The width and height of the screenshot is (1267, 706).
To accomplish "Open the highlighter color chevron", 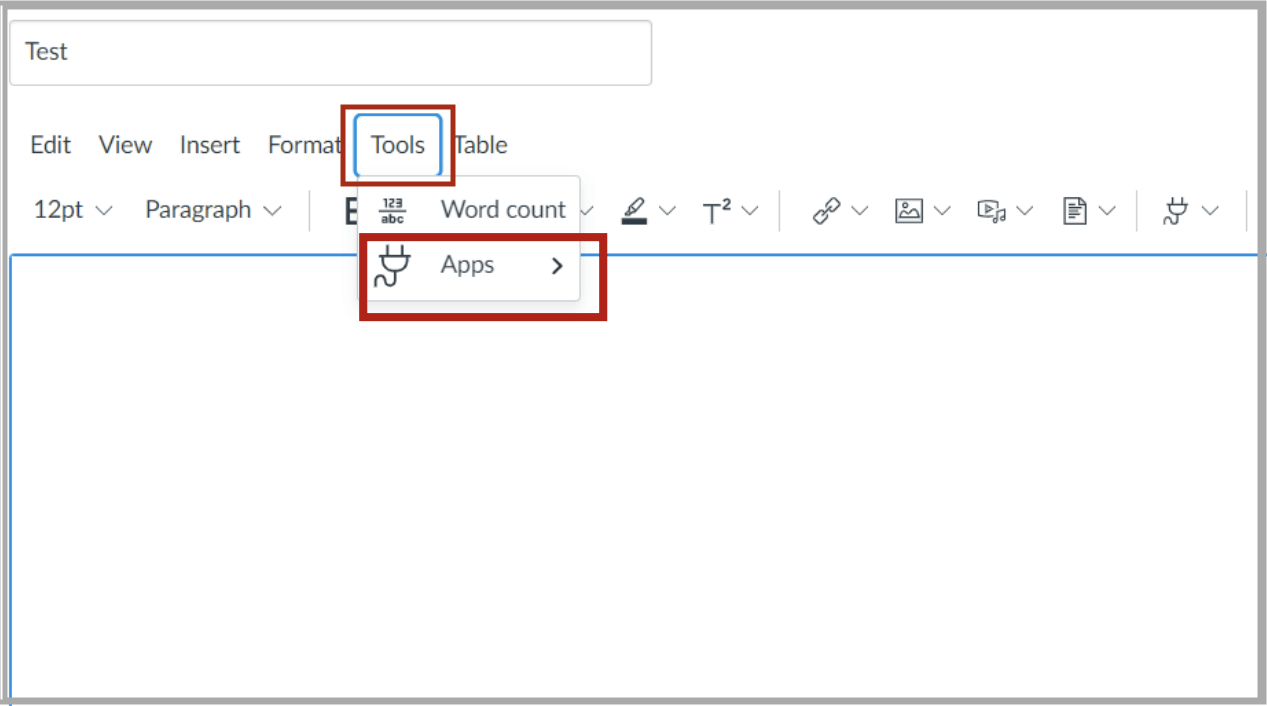I will coord(665,210).
